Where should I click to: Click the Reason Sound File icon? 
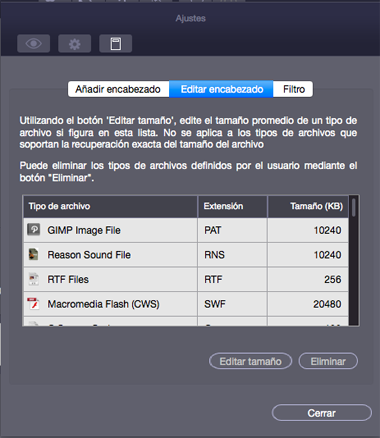(33, 254)
